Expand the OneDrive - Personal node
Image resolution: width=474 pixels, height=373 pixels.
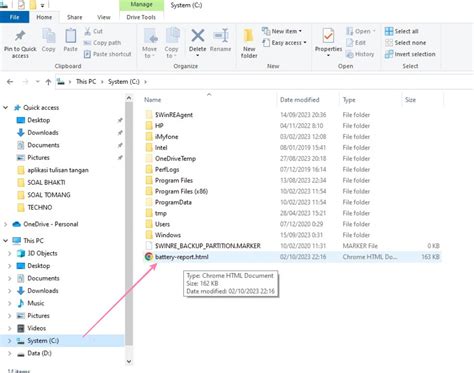pos(6,224)
